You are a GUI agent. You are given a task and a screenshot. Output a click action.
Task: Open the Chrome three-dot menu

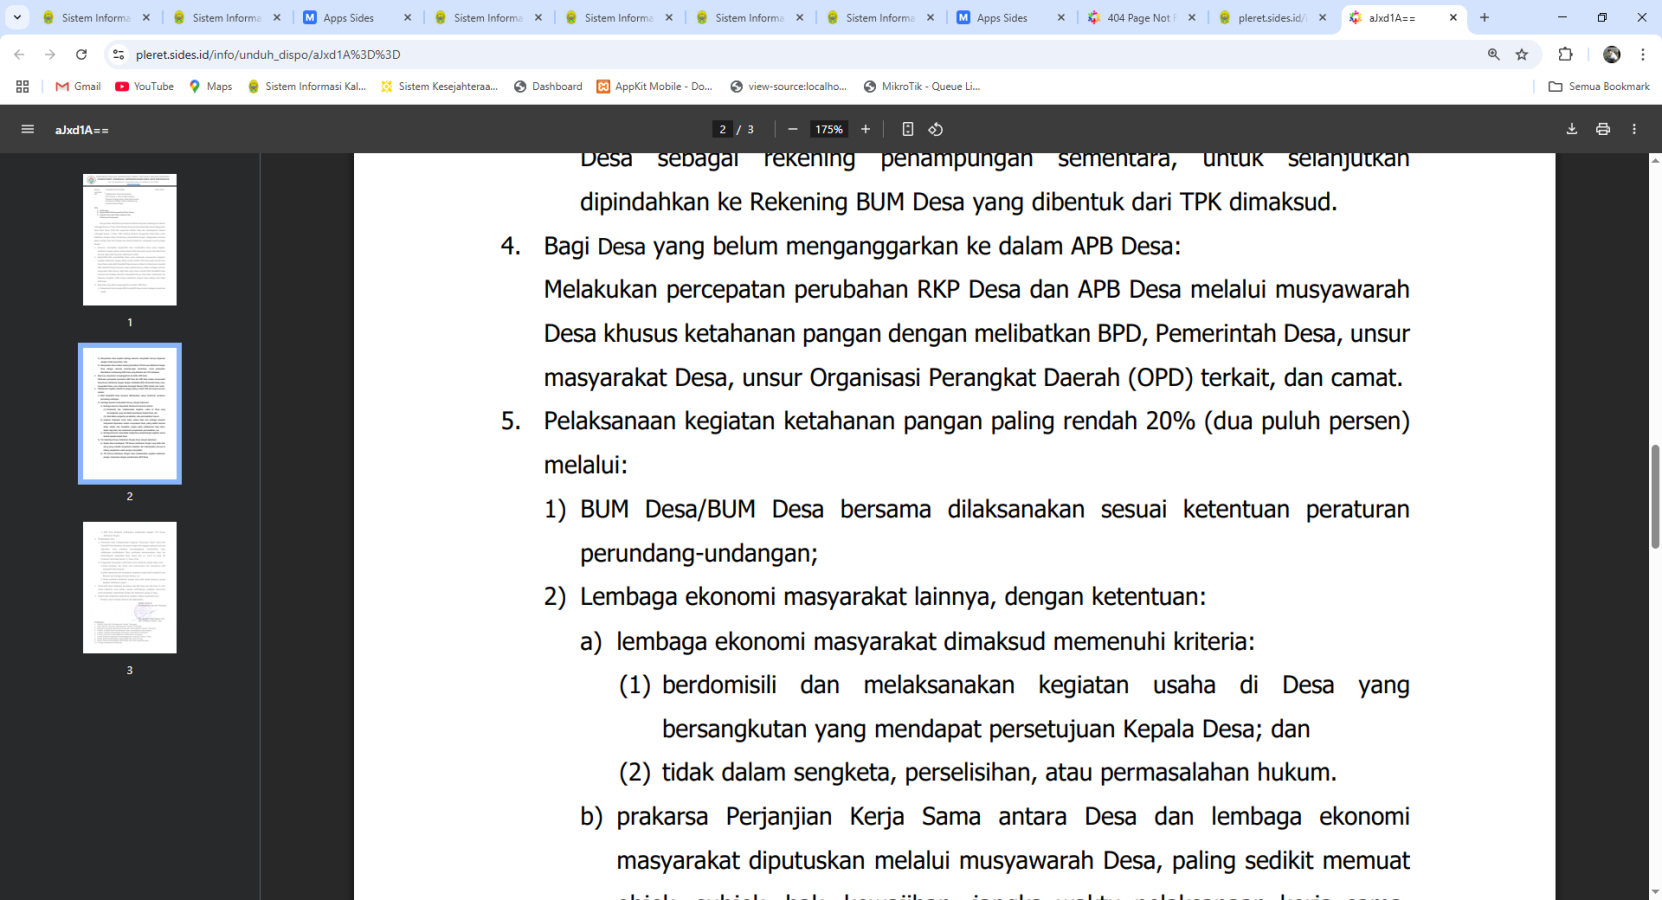pos(1643,55)
